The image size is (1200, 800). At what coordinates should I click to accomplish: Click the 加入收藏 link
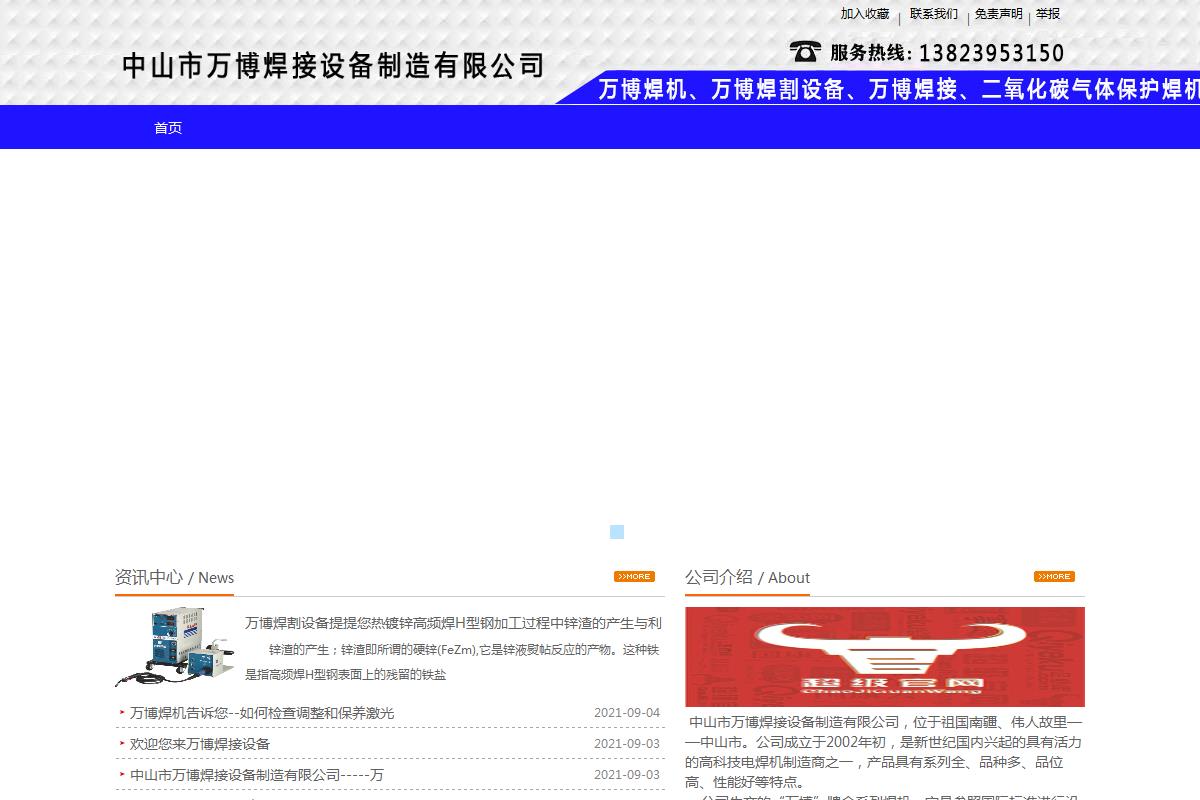pos(865,14)
